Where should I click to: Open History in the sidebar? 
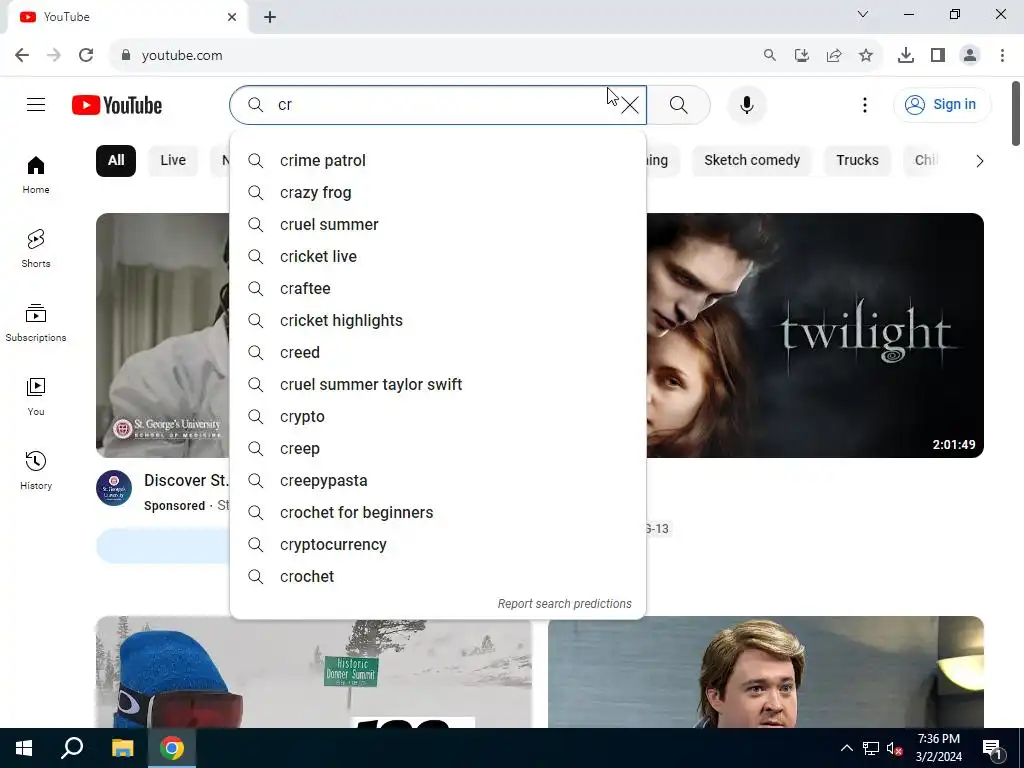[x=36, y=470]
